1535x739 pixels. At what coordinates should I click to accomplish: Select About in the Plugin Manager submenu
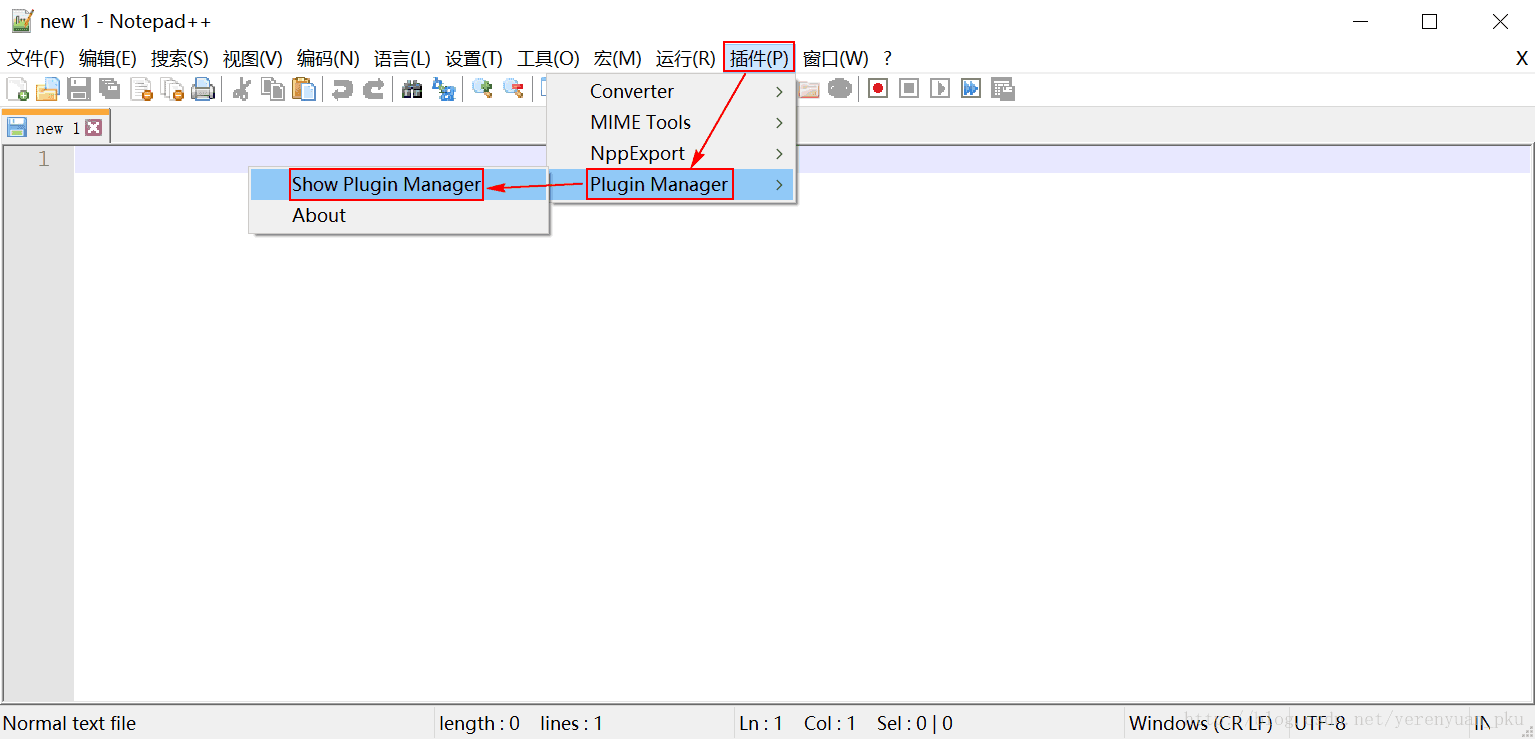[x=398, y=215]
